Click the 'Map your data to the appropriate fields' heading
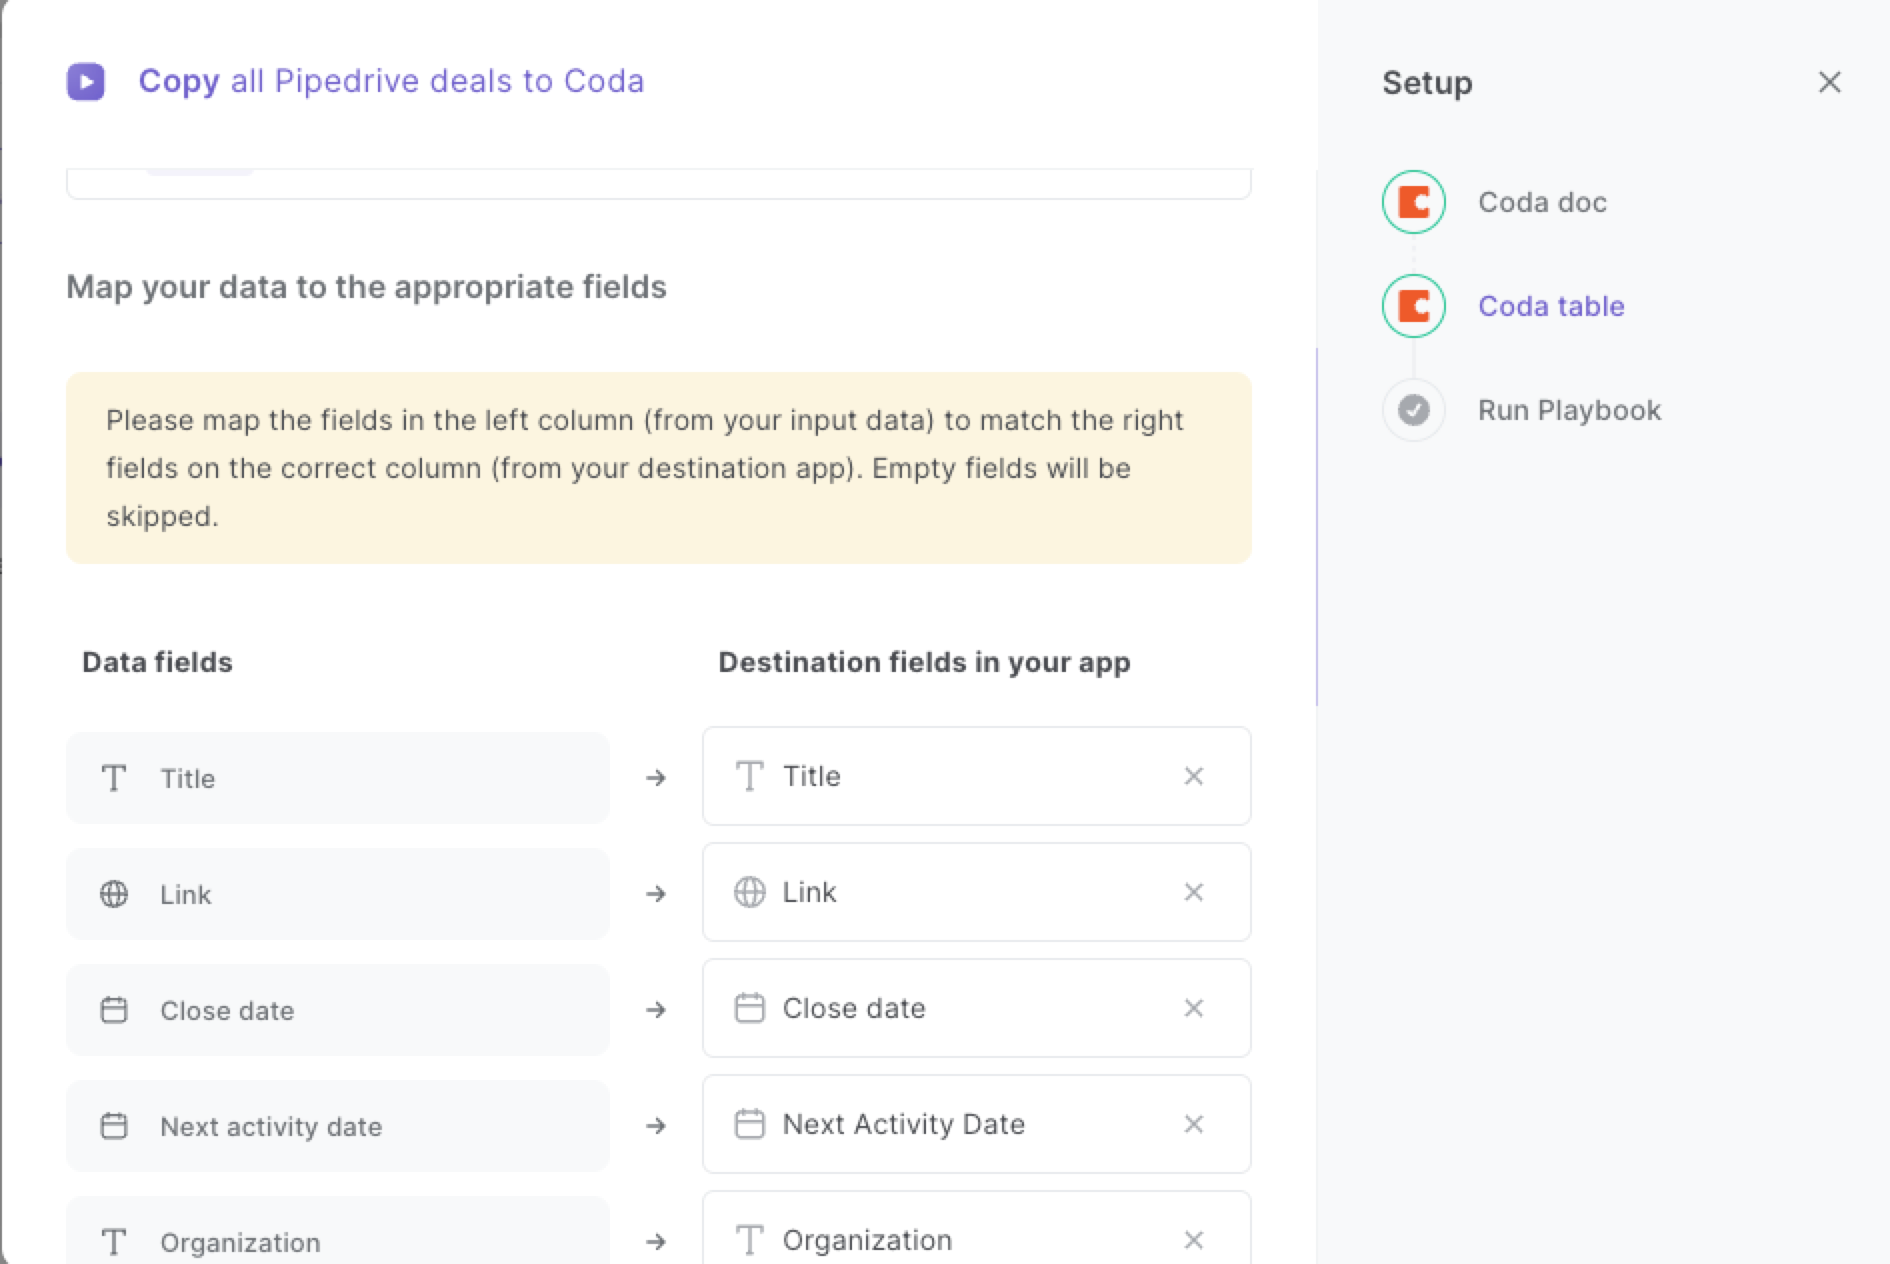Image resolution: width=1890 pixels, height=1264 pixels. pyautogui.click(x=366, y=287)
